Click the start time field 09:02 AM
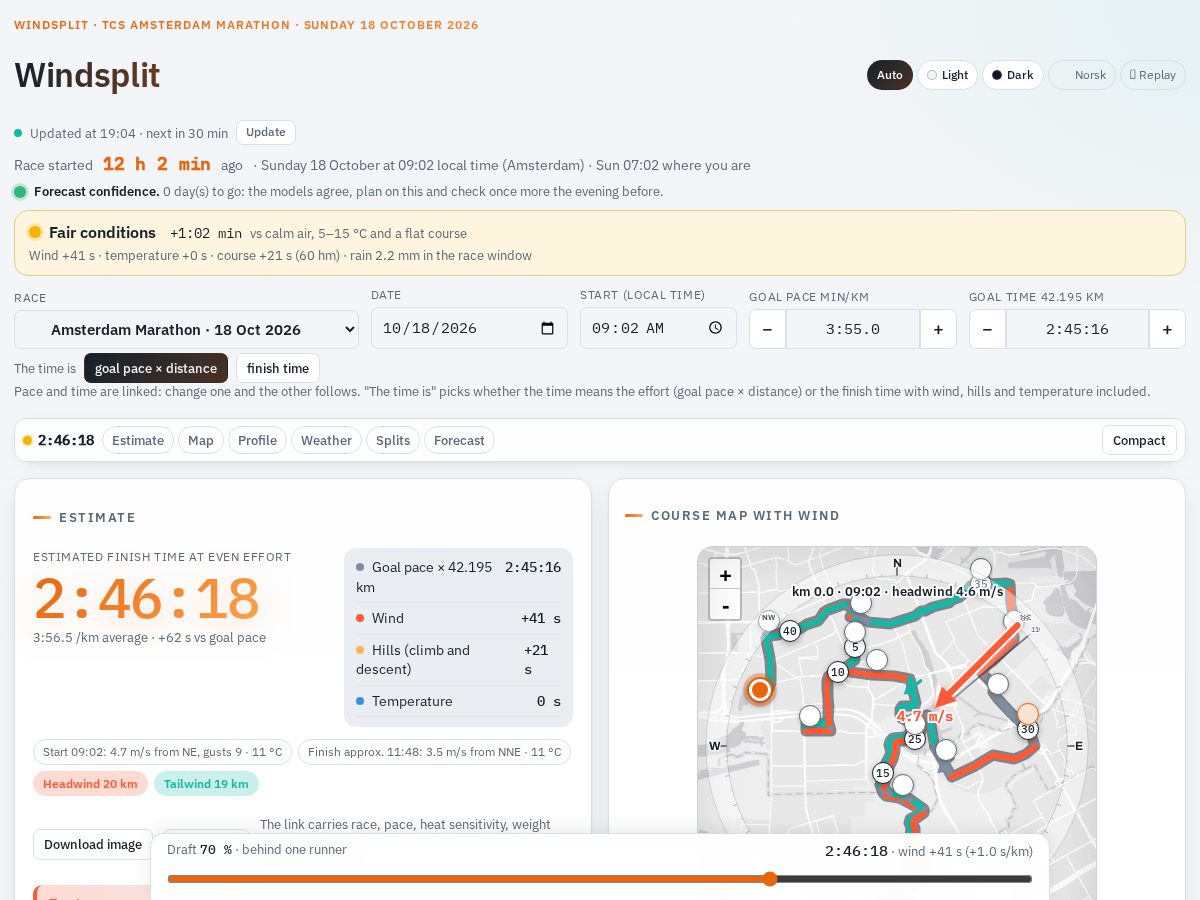Screen dimensions: 1200x900 pos(658,328)
